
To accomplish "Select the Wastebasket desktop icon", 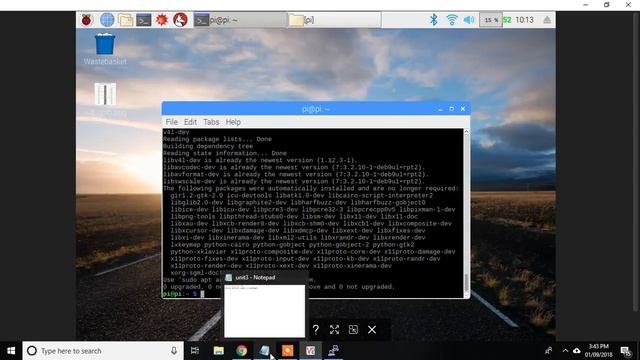I will [x=105, y=49].
